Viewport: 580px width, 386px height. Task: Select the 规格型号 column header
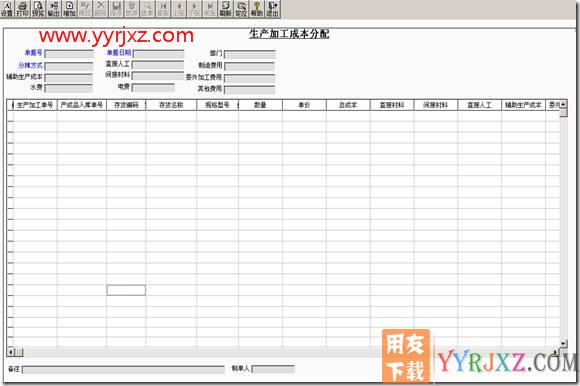[x=218, y=105]
